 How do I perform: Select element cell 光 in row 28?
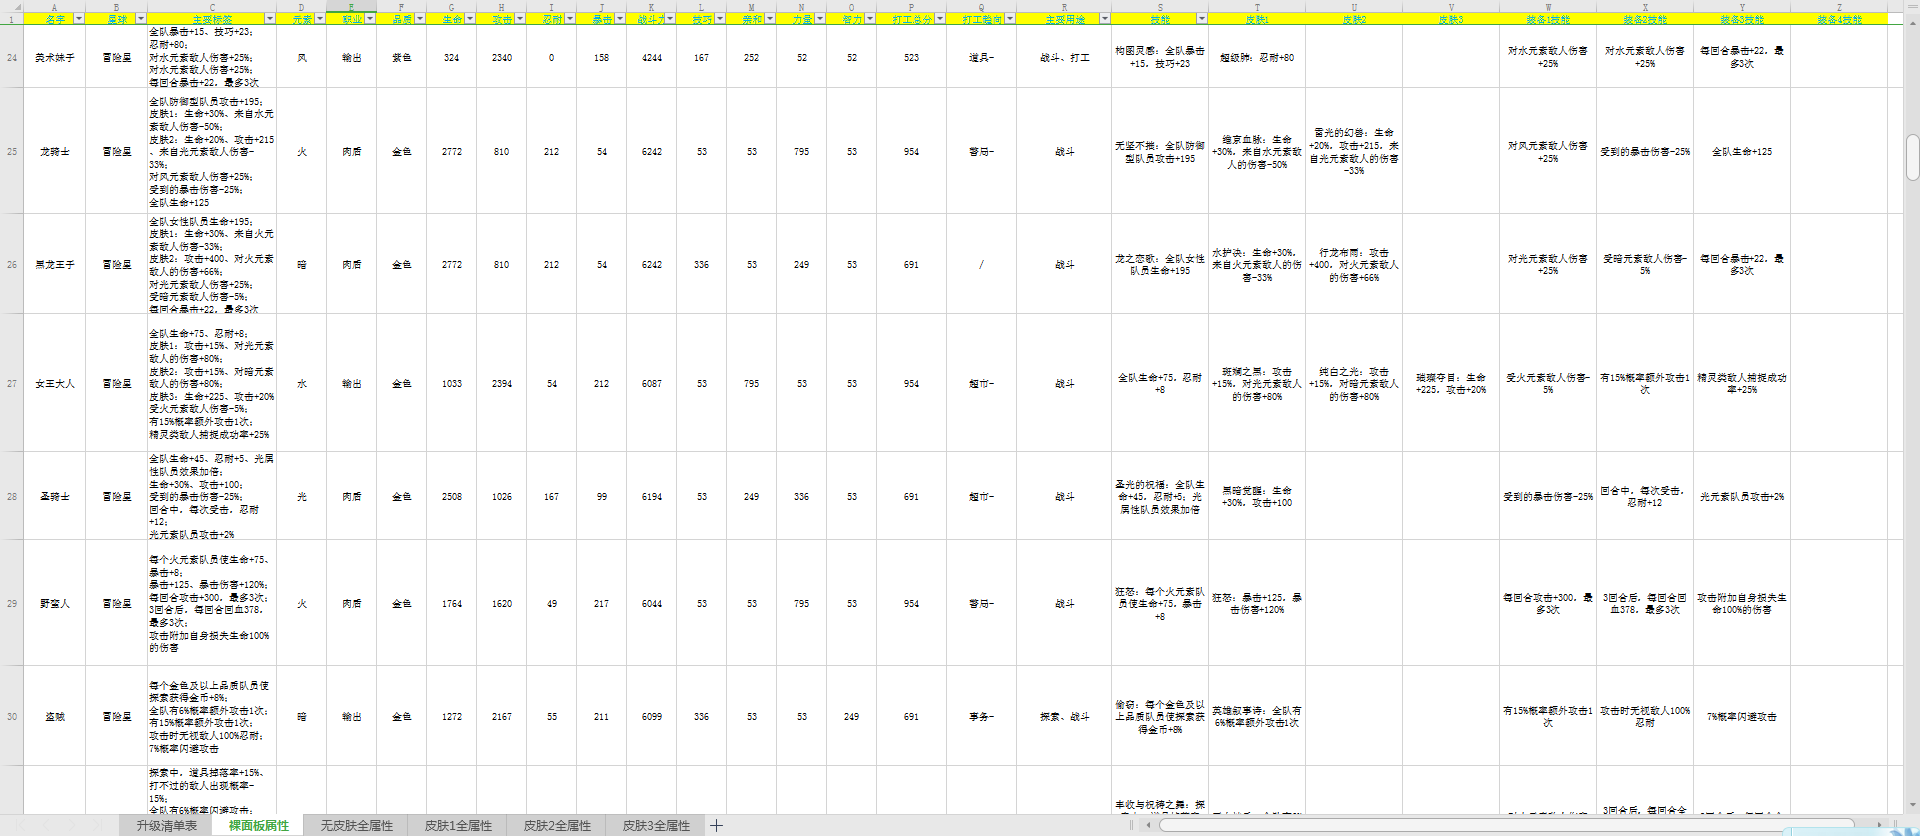point(302,497)
